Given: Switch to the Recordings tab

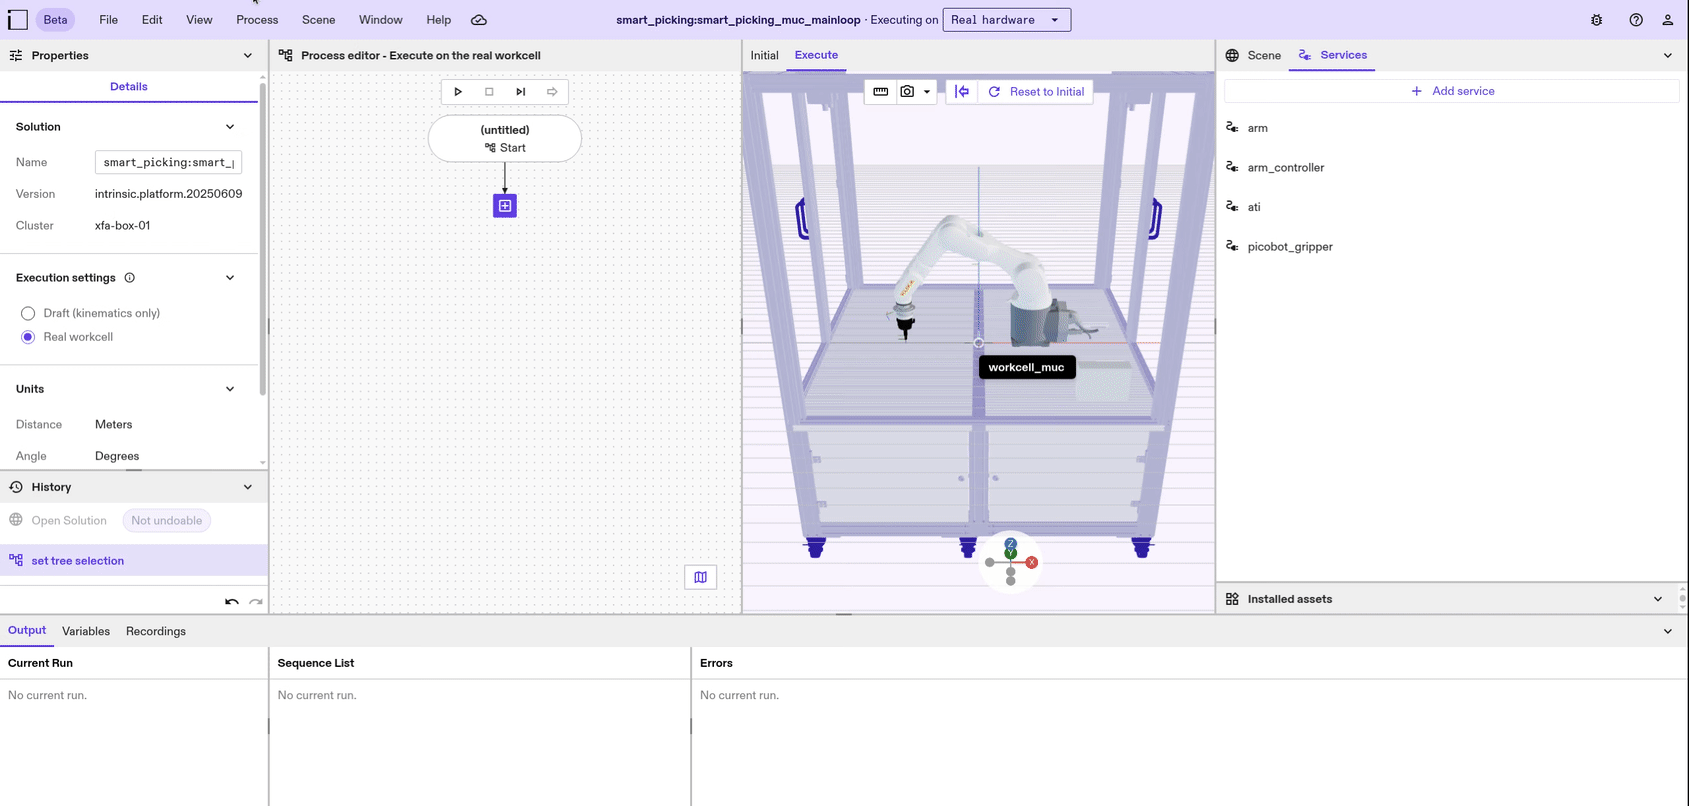Looking at the screenshot, I should [x=156, y=631].
